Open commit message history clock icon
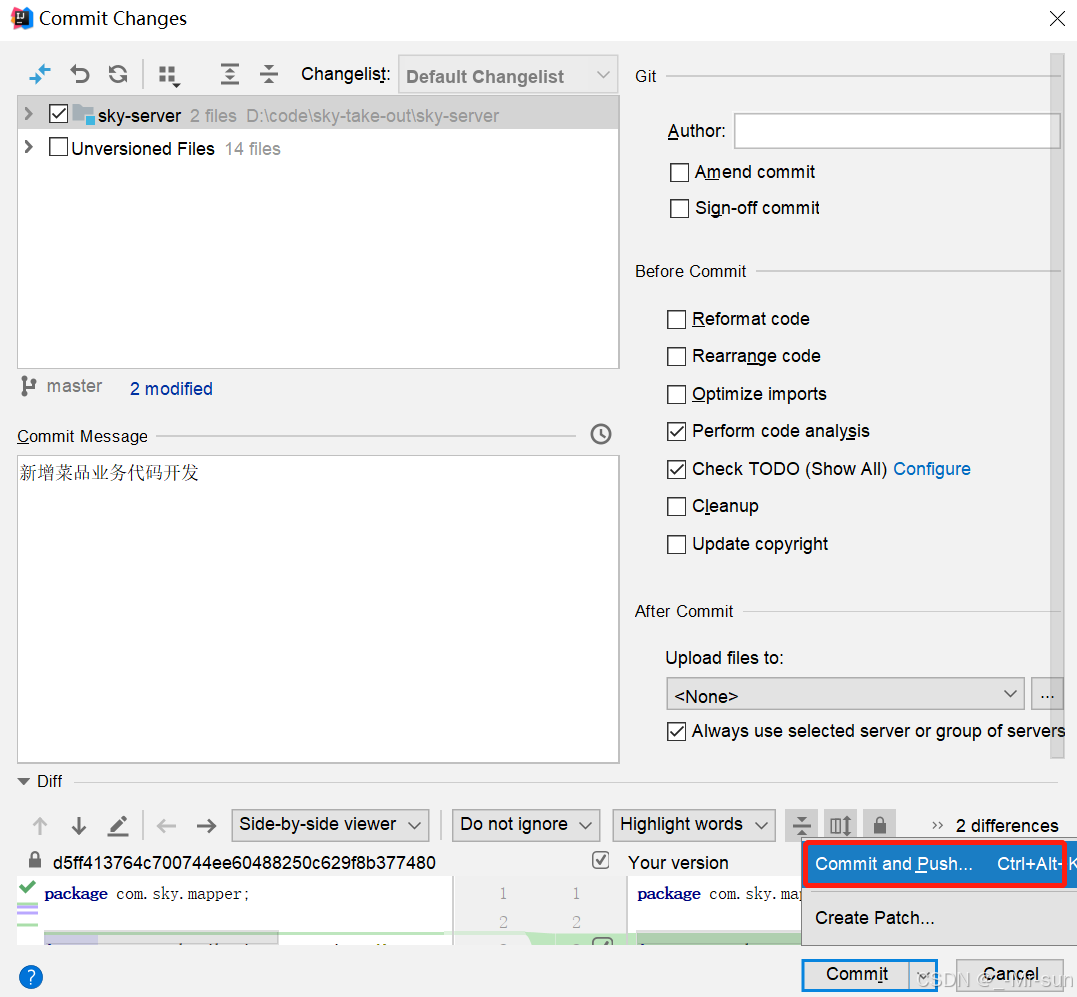This screenshot has height=997, width=1077. pyautogui.click(x=600, y=434)
